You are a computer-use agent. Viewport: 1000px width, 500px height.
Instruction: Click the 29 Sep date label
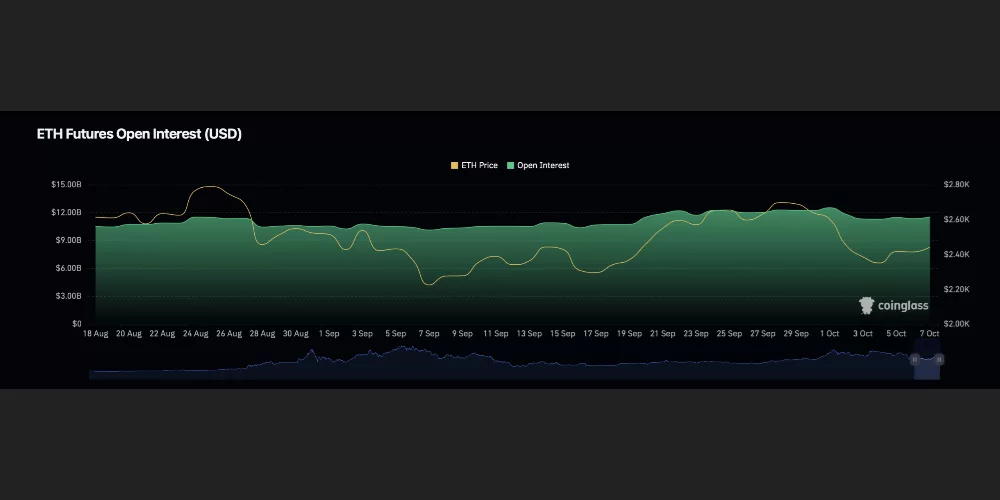796,334
